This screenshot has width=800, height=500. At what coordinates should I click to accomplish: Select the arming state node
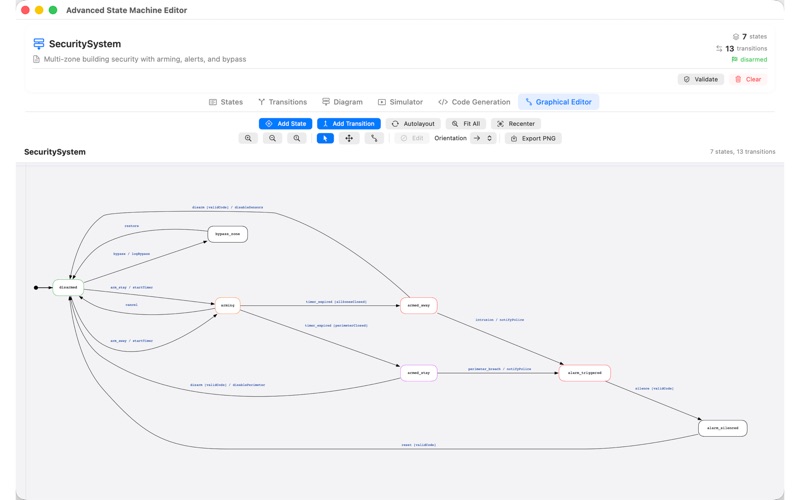[228, 306]
